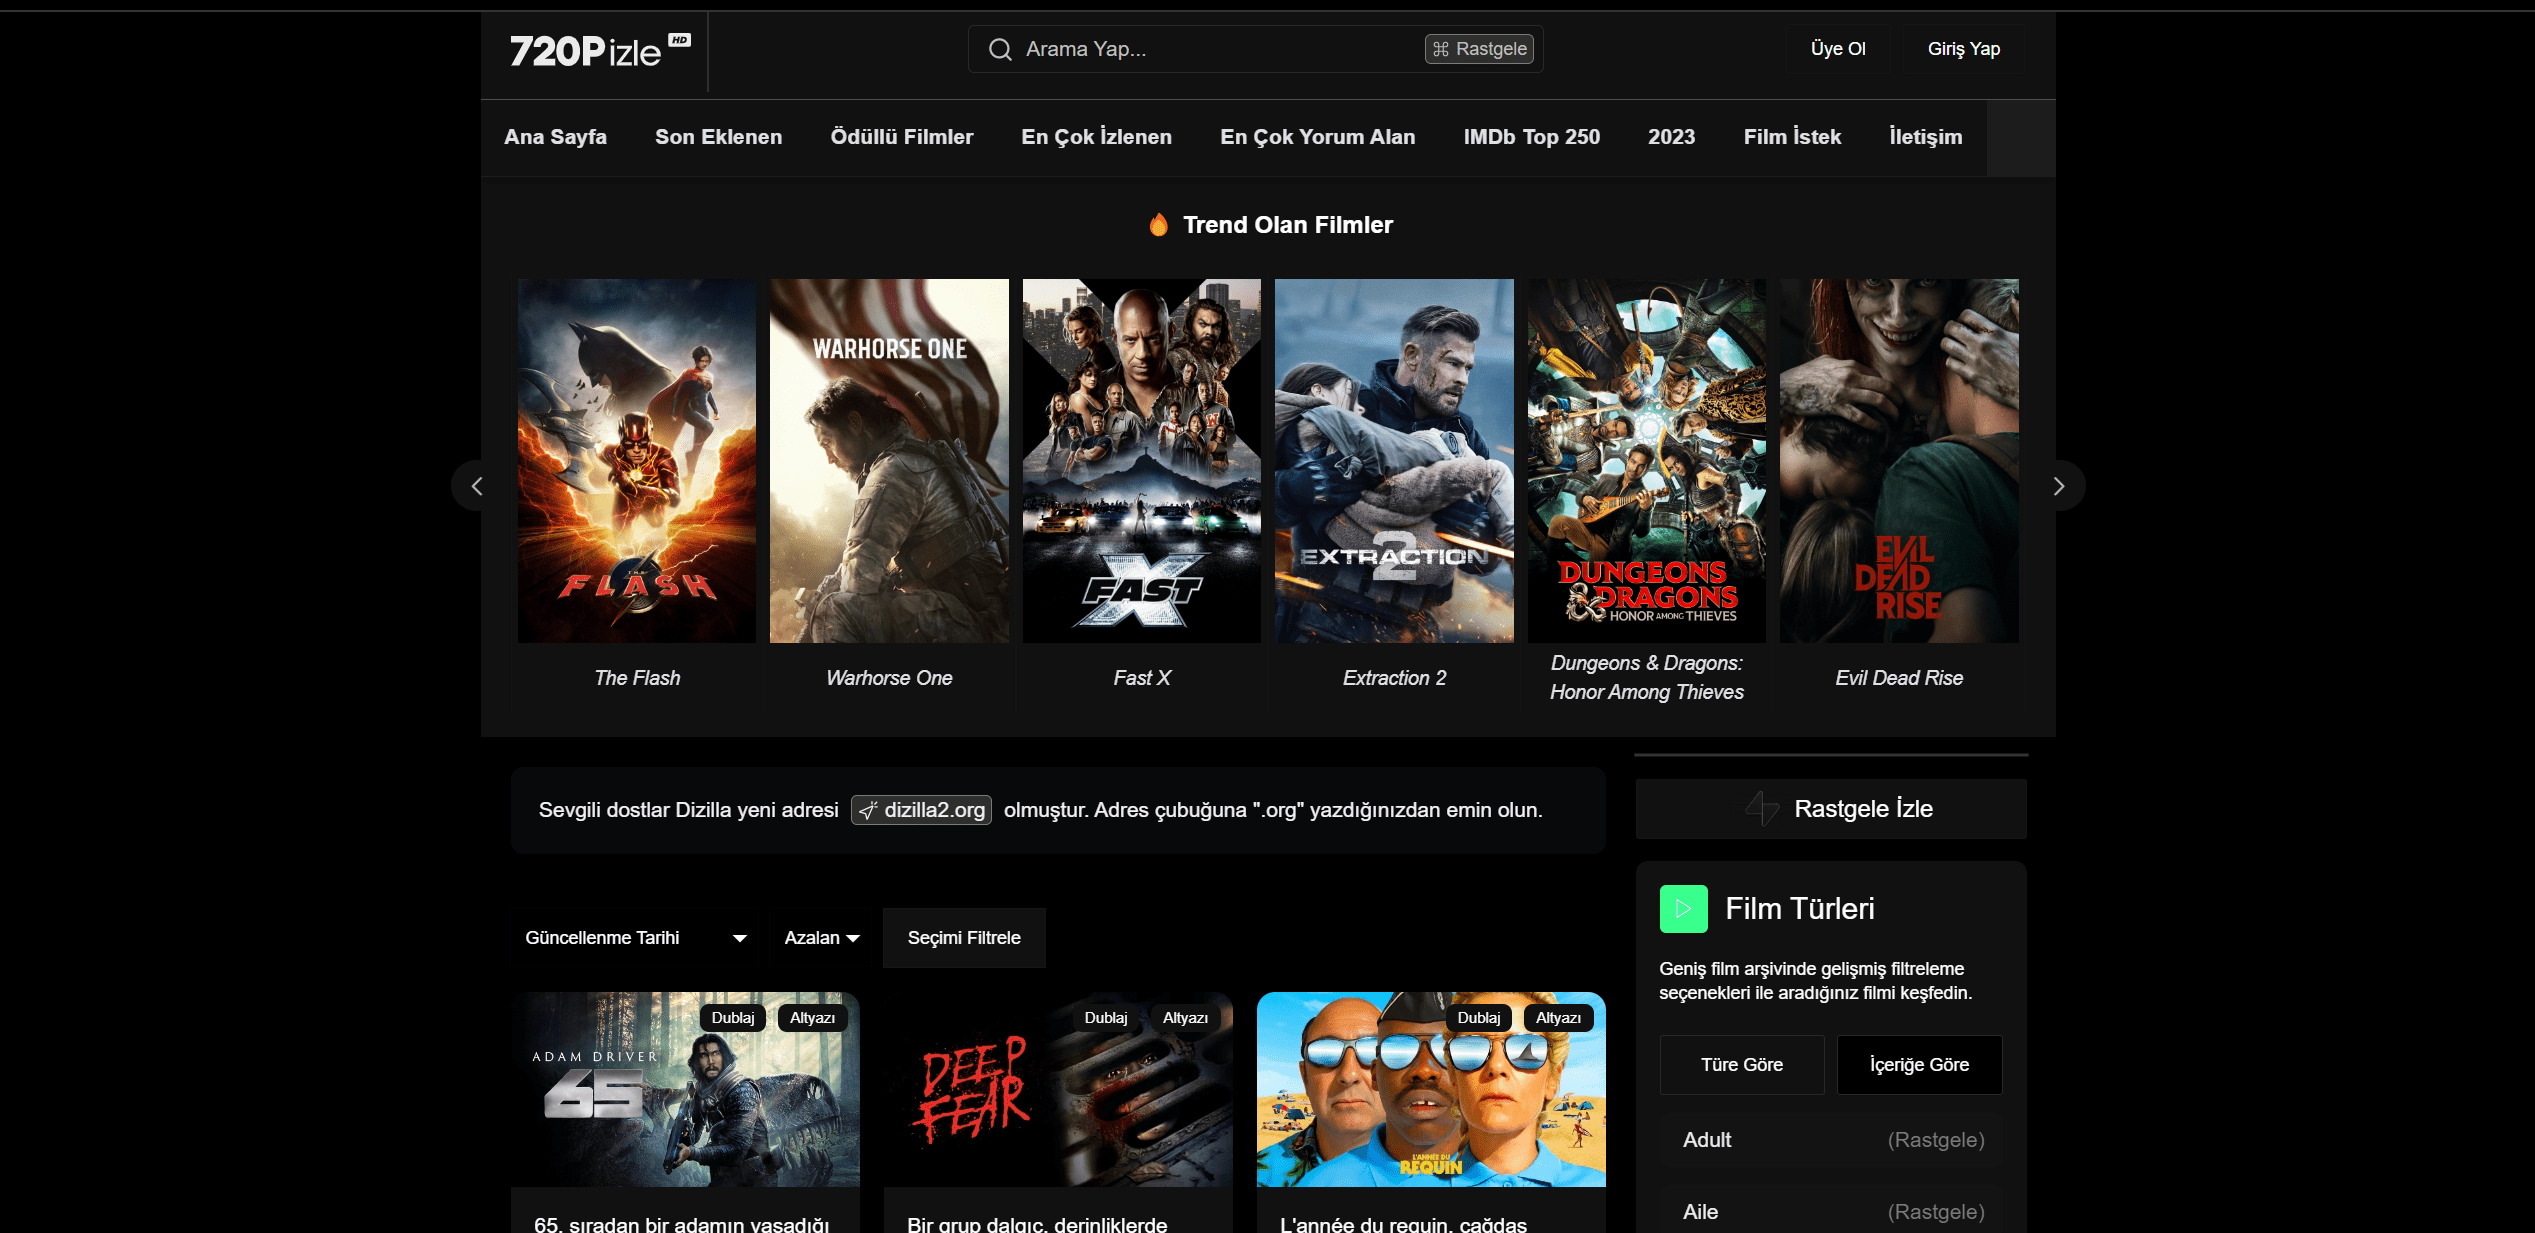Expand the Azalan order dropdown
The image size is (2535, 1233).
(822, 938)
